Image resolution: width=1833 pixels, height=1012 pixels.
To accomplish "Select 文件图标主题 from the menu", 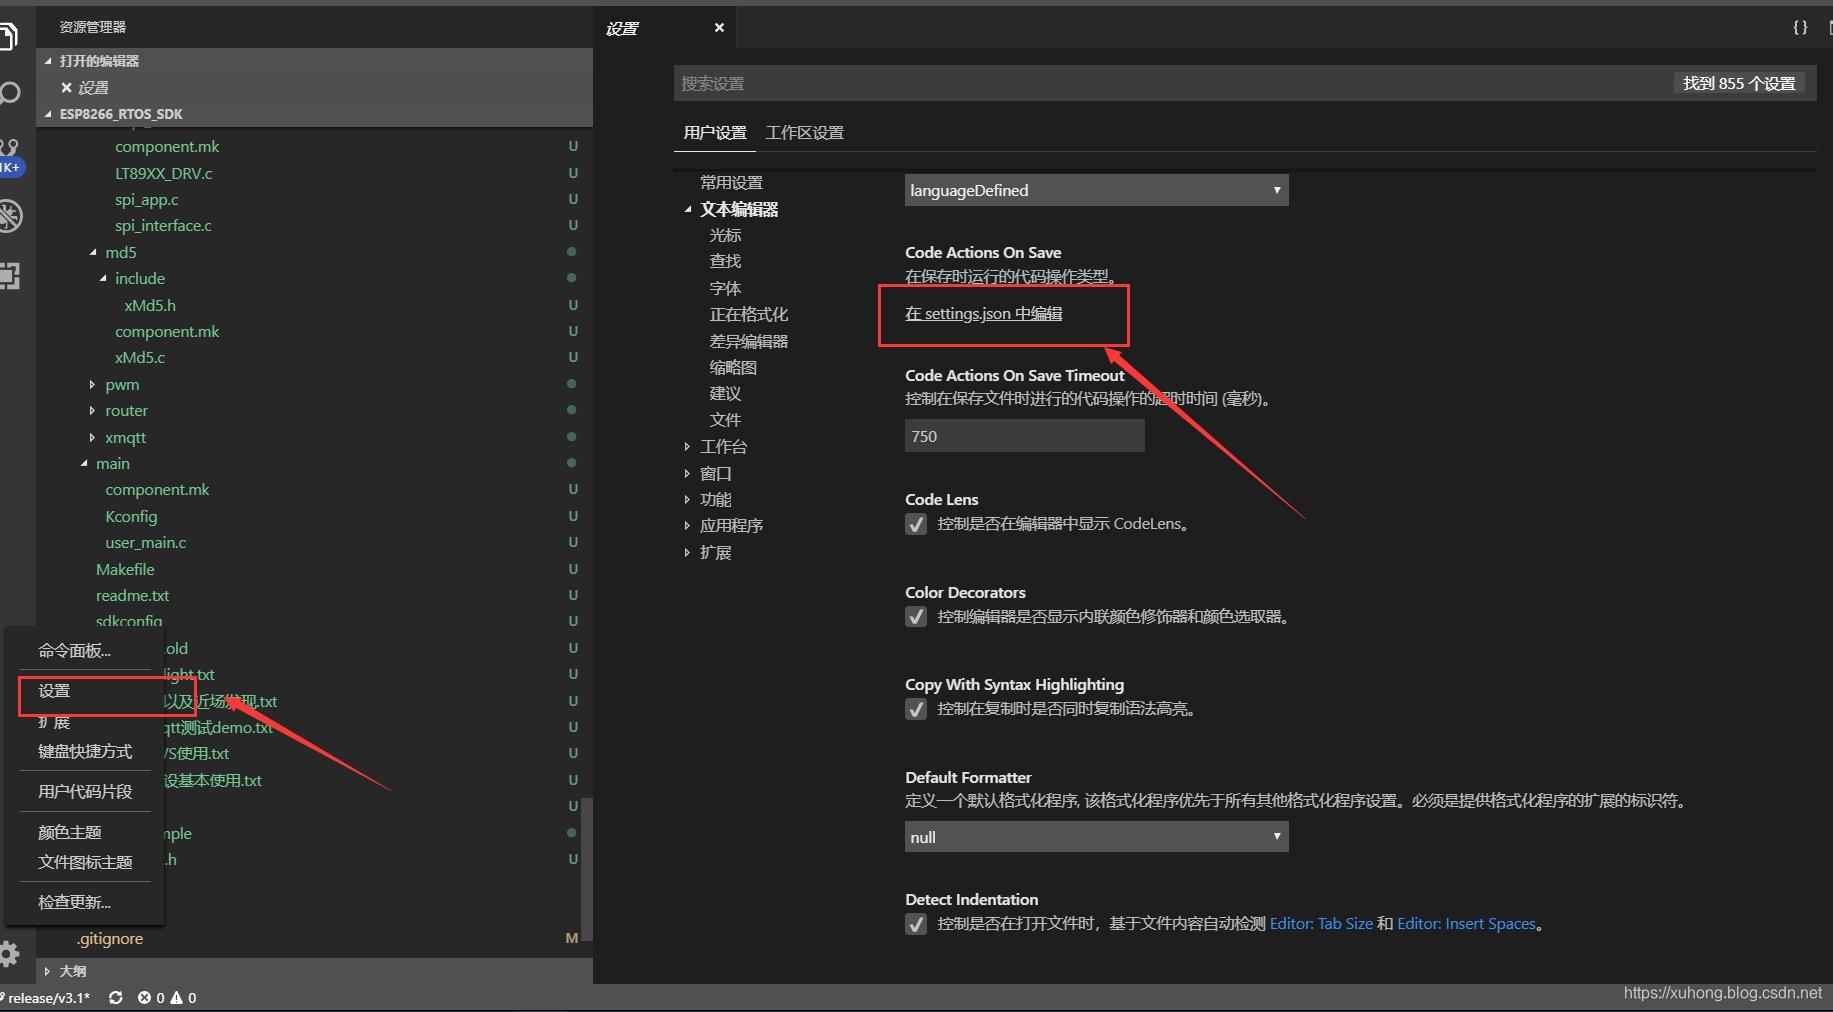I will point(85,862).
